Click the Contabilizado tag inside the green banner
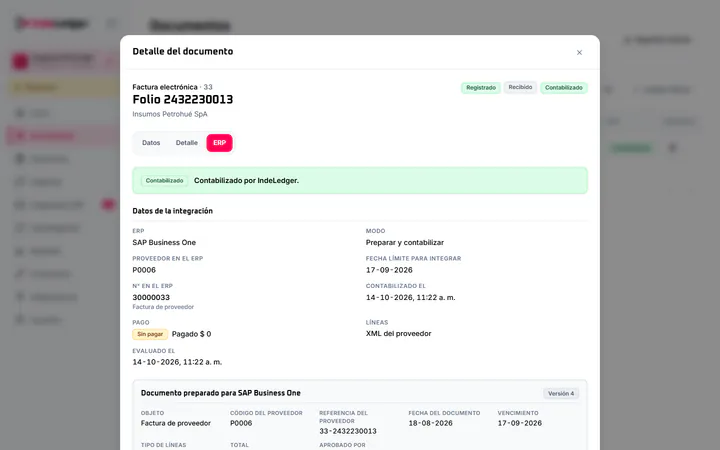The image size is (720, 450). point(164,180)
